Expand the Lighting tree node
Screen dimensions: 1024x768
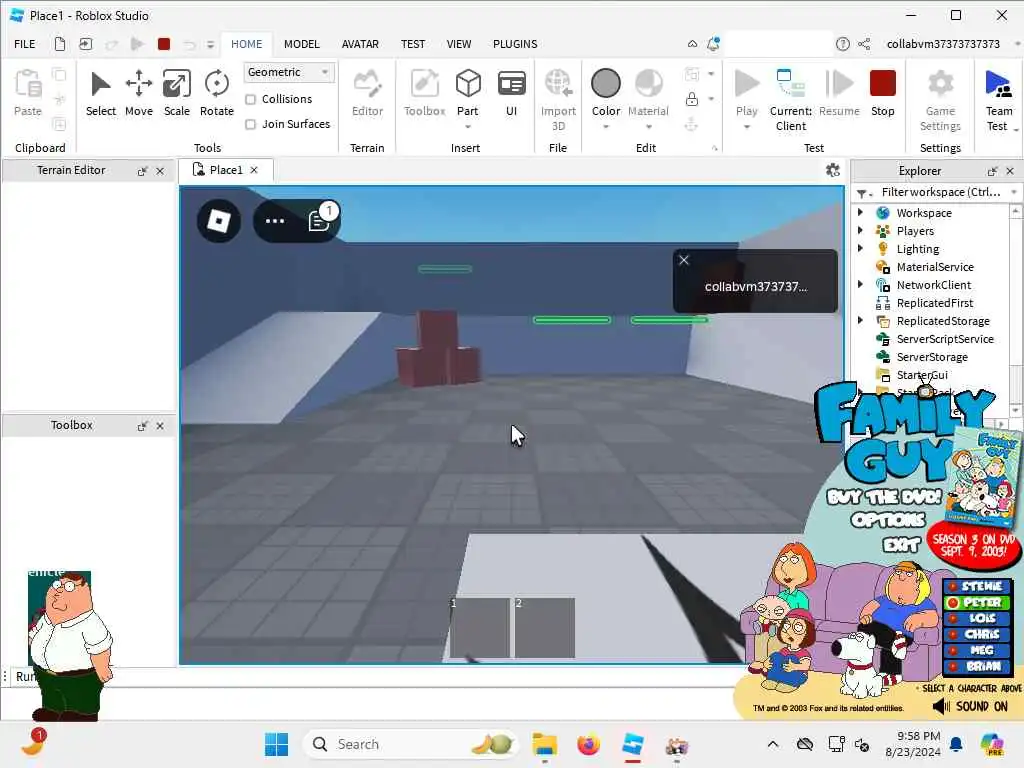[x=861, y=248]
